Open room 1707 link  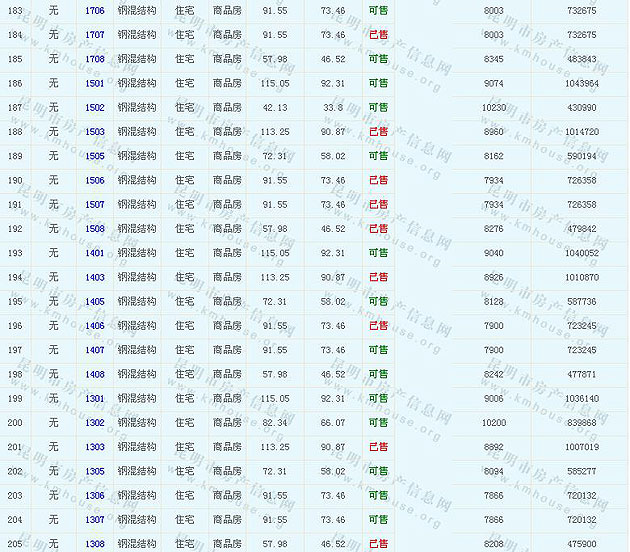95,35
